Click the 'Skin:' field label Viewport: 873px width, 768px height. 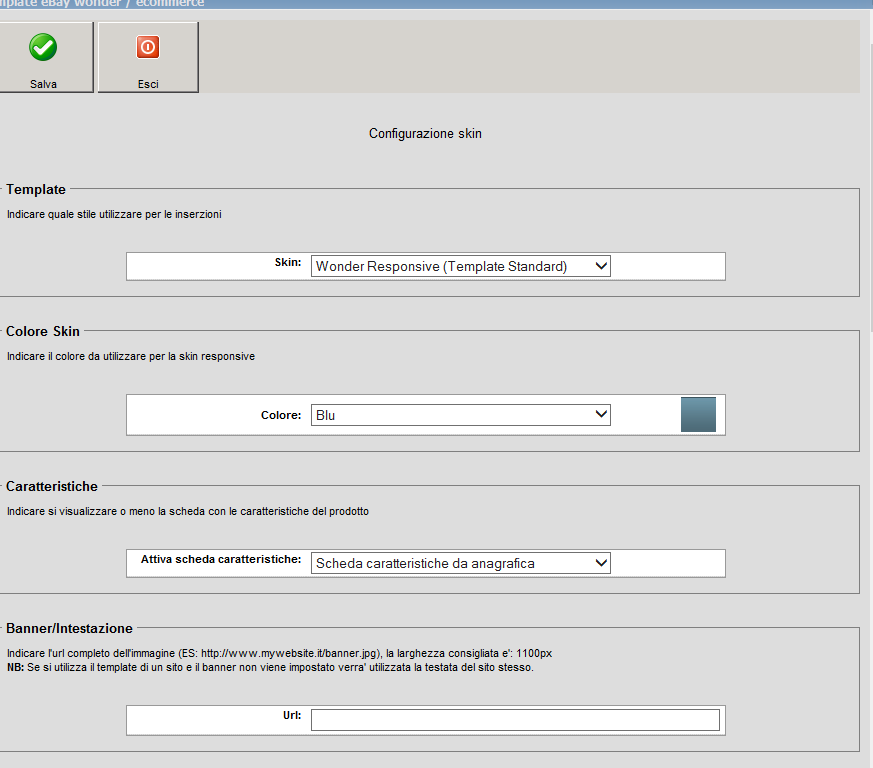288,262
